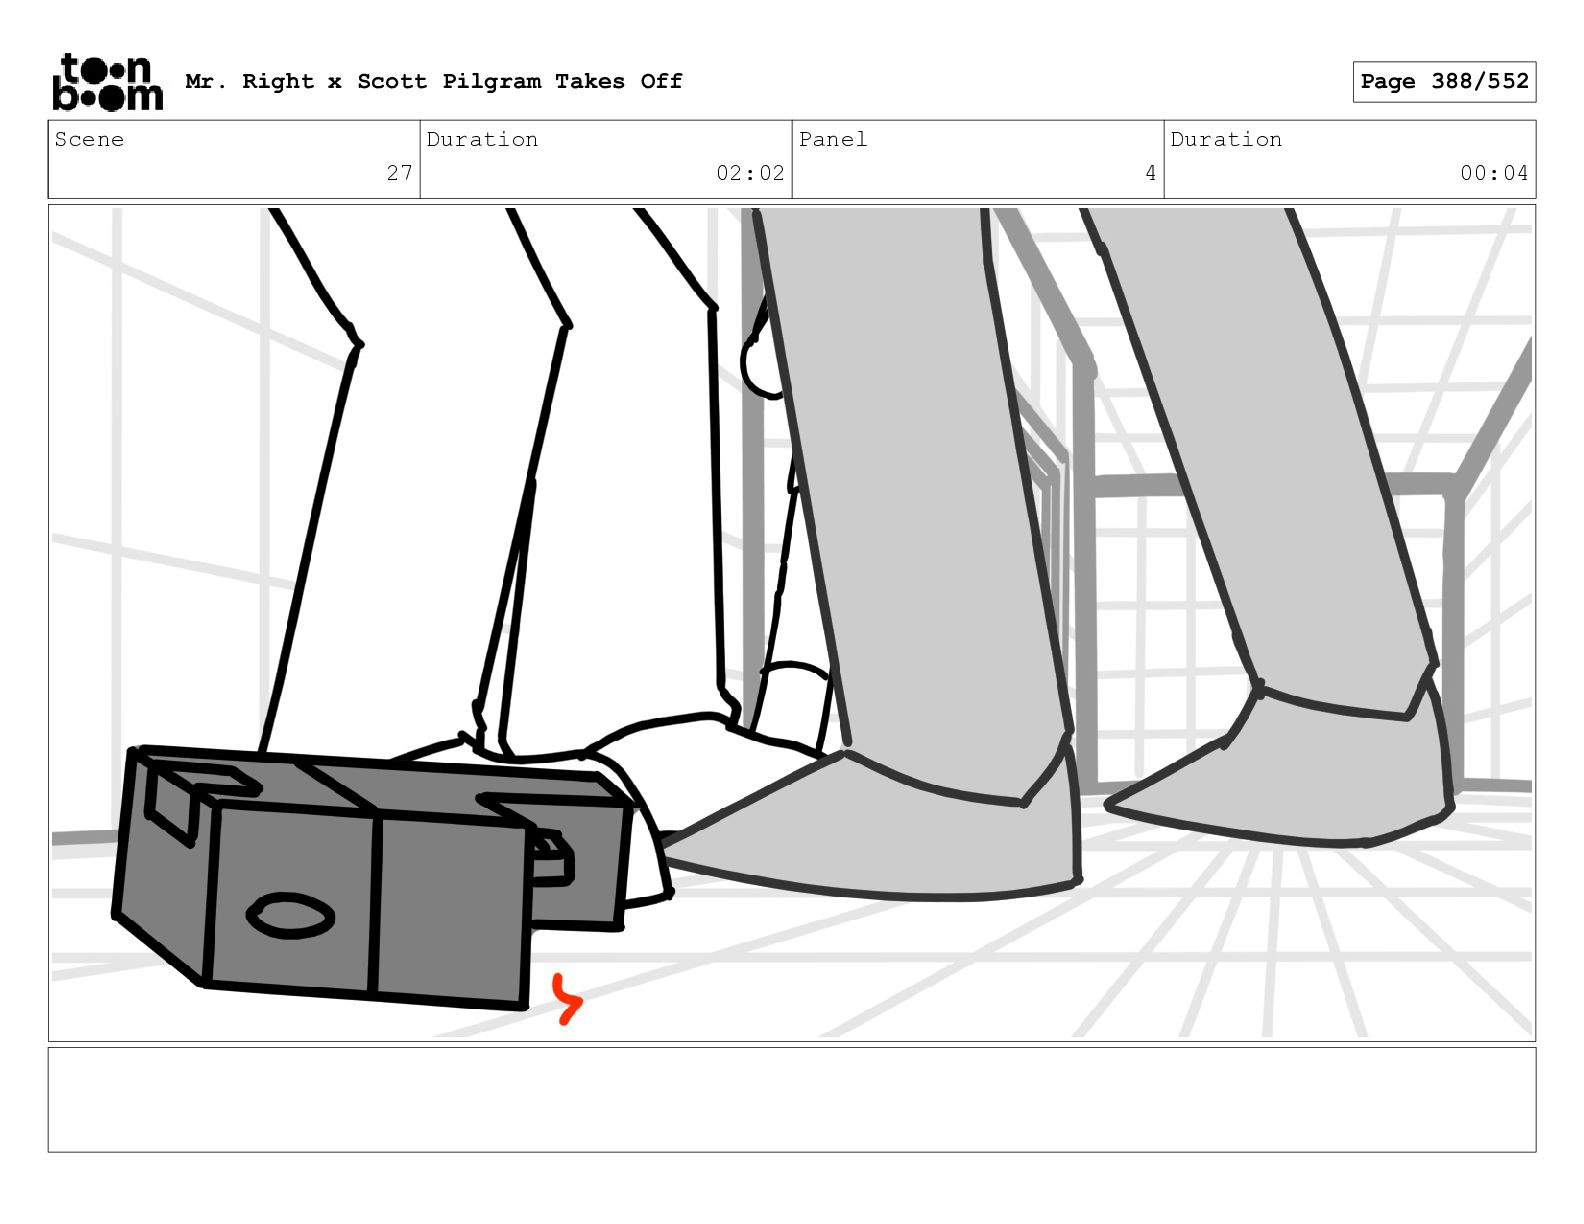Click scene duration value '02:02'
The image size is (1584, 1224).
[750, 173]
